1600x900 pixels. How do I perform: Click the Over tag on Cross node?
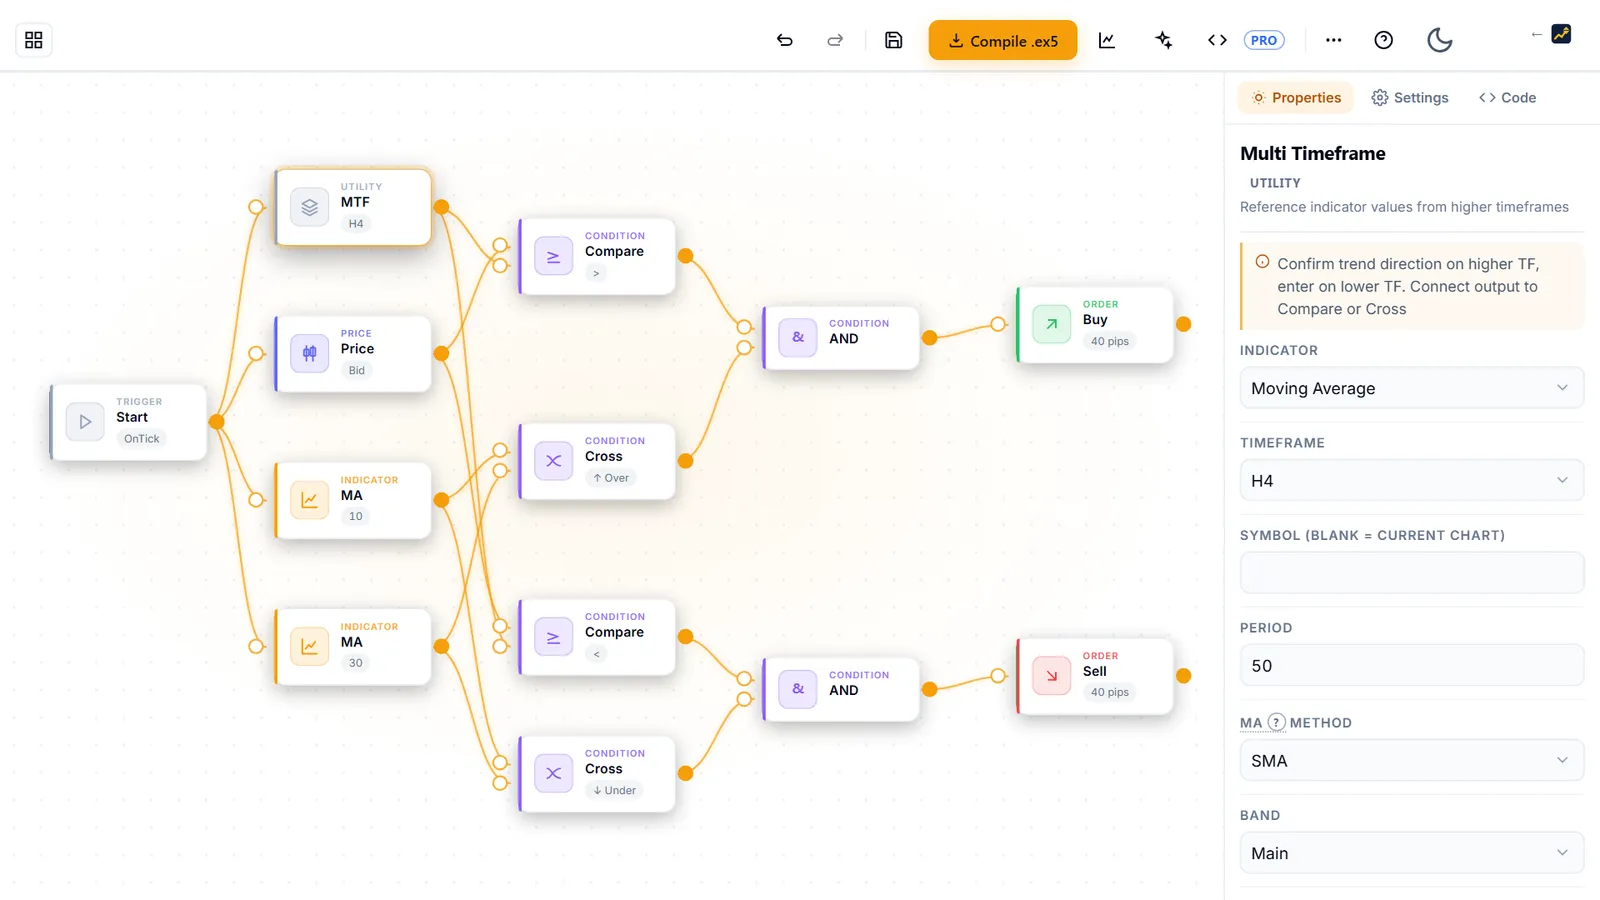[x=611, y=478]
